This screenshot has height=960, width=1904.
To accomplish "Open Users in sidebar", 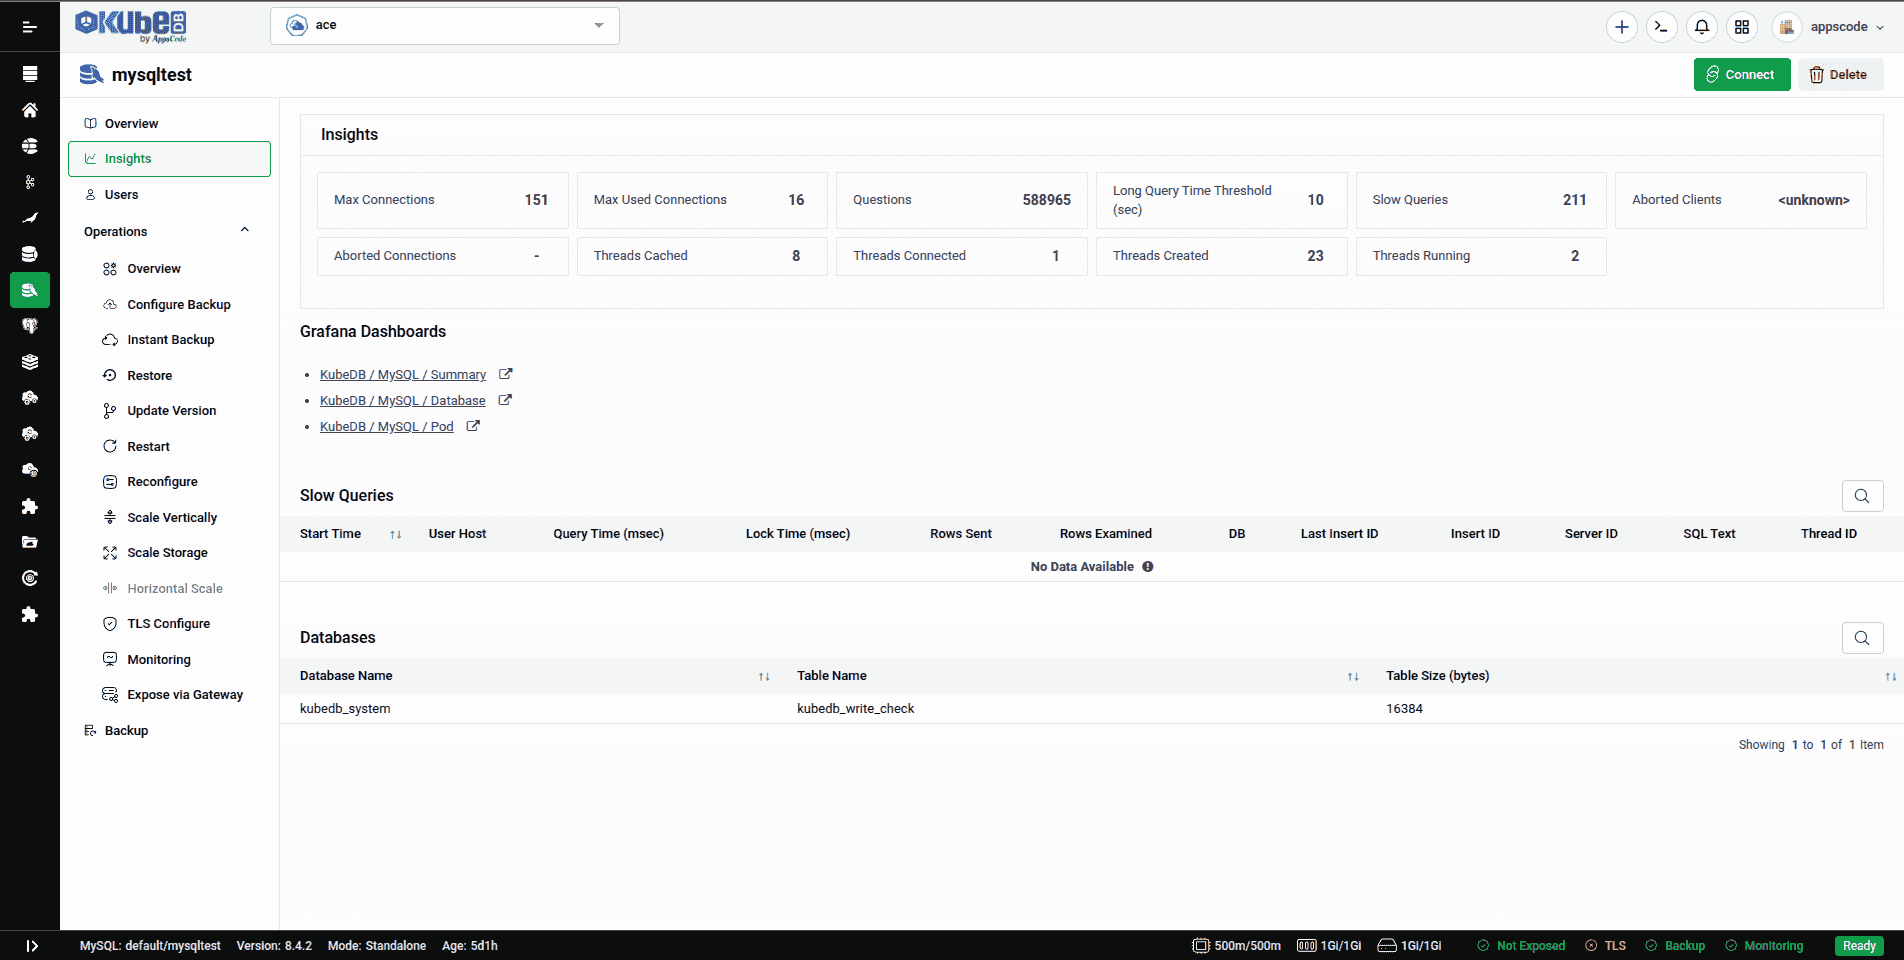I will 170,195.
